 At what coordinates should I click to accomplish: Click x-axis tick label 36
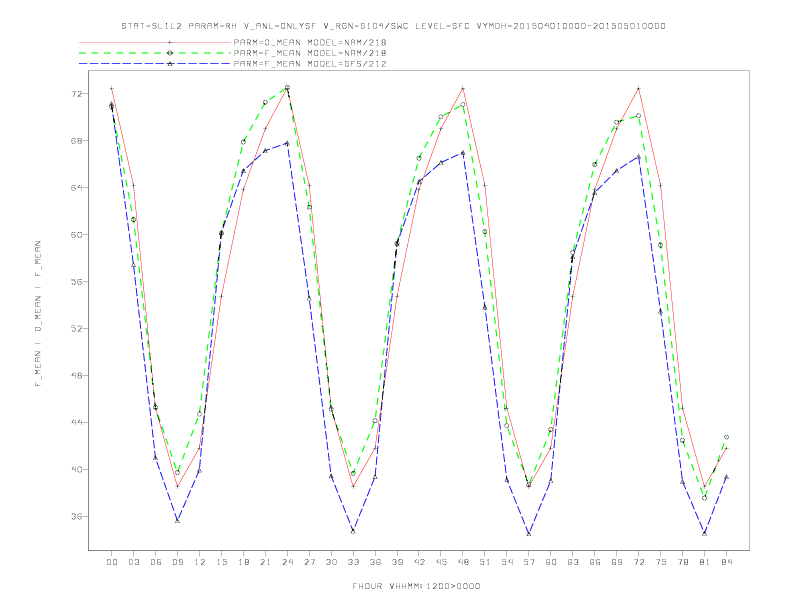click(375, 562)
